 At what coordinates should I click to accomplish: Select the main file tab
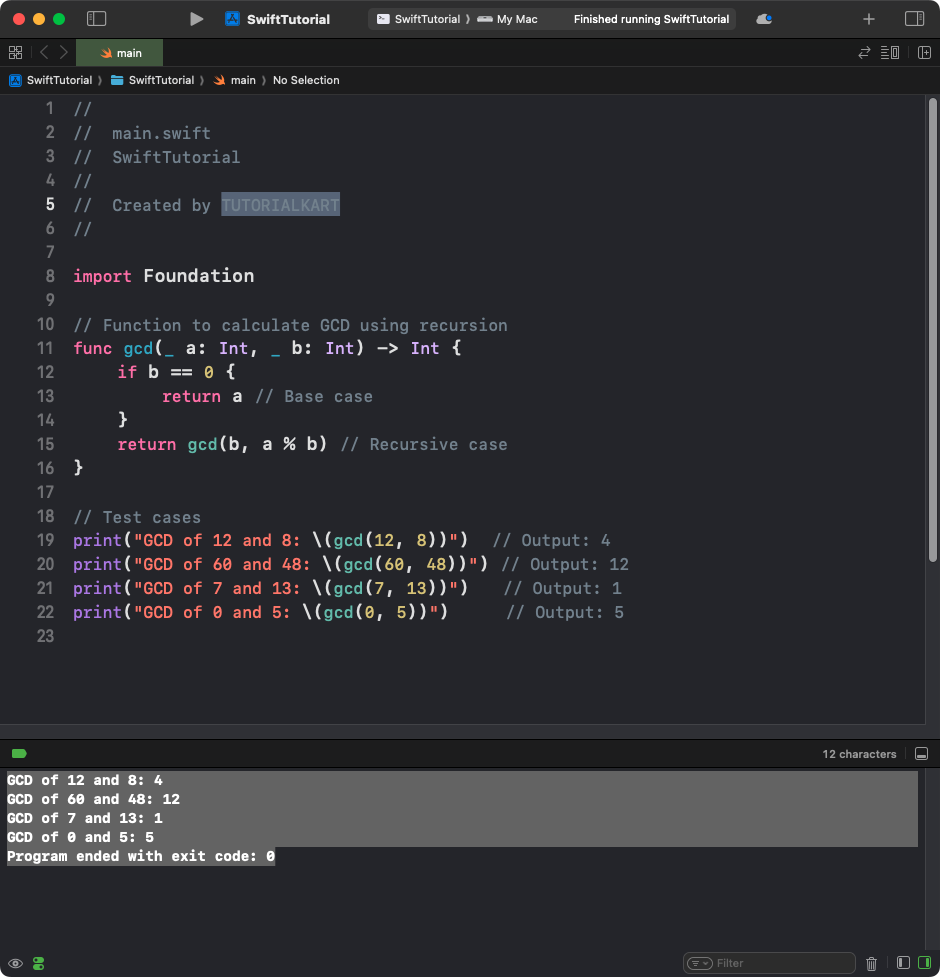tap(120, 53)
